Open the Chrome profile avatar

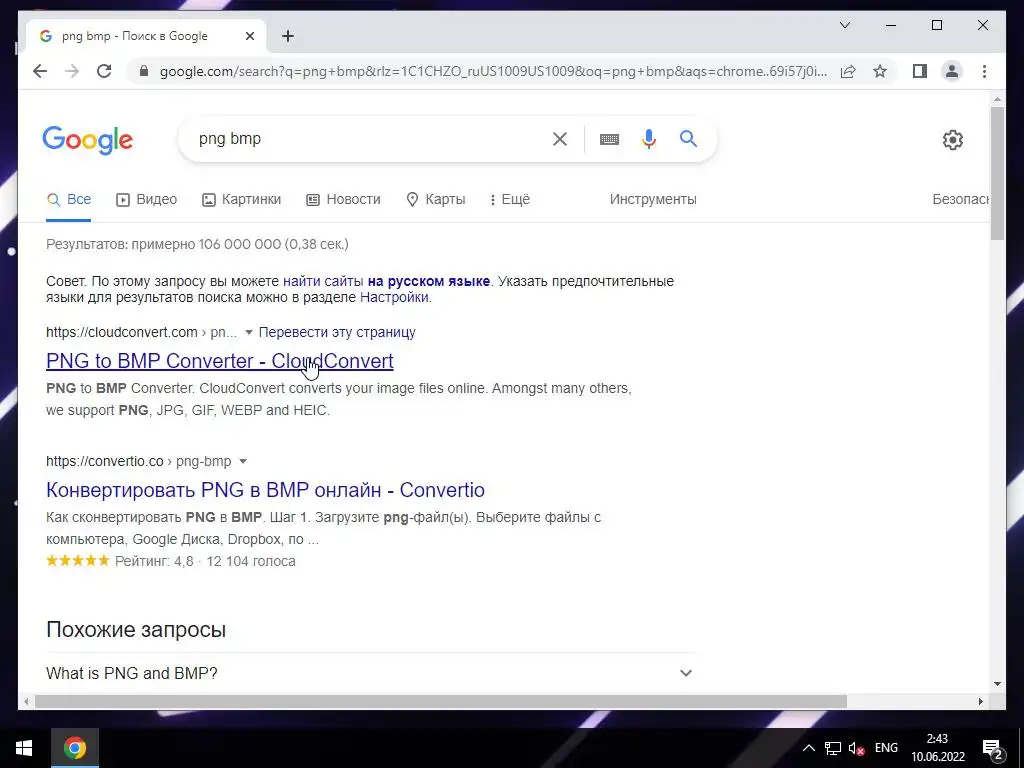click(x=952, y=71)
